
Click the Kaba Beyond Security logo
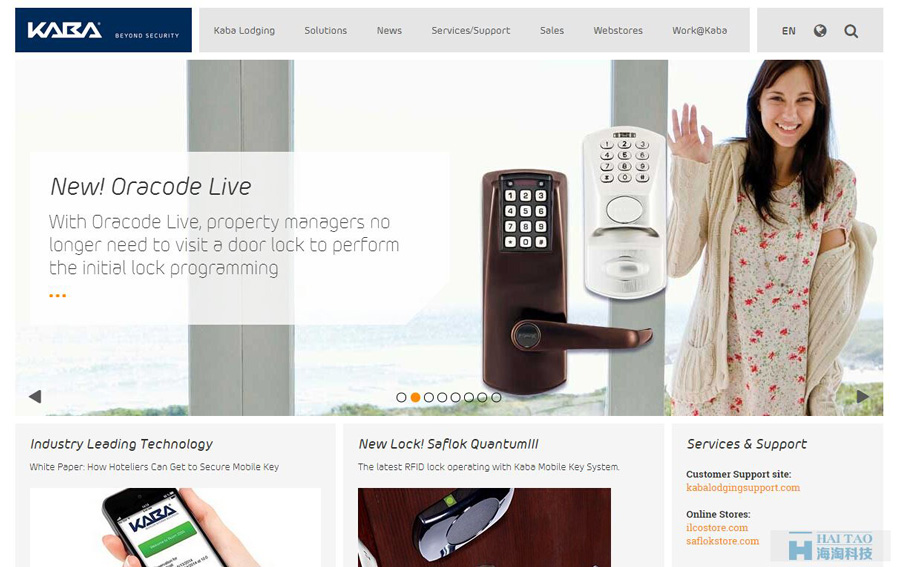(103, 30)
